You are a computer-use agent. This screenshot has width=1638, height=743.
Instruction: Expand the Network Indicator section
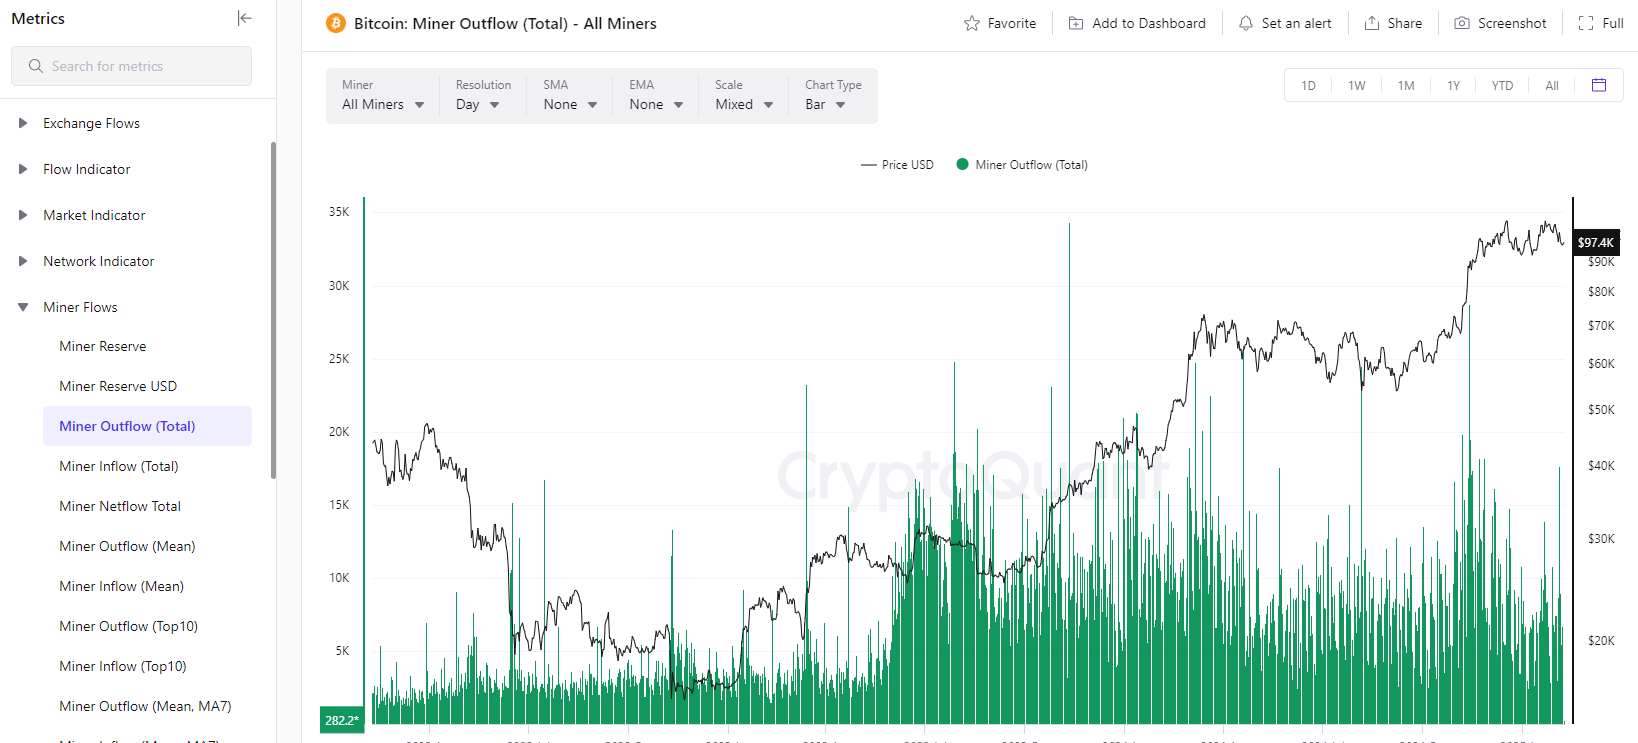pyautogui.click(x=23, y=261)
